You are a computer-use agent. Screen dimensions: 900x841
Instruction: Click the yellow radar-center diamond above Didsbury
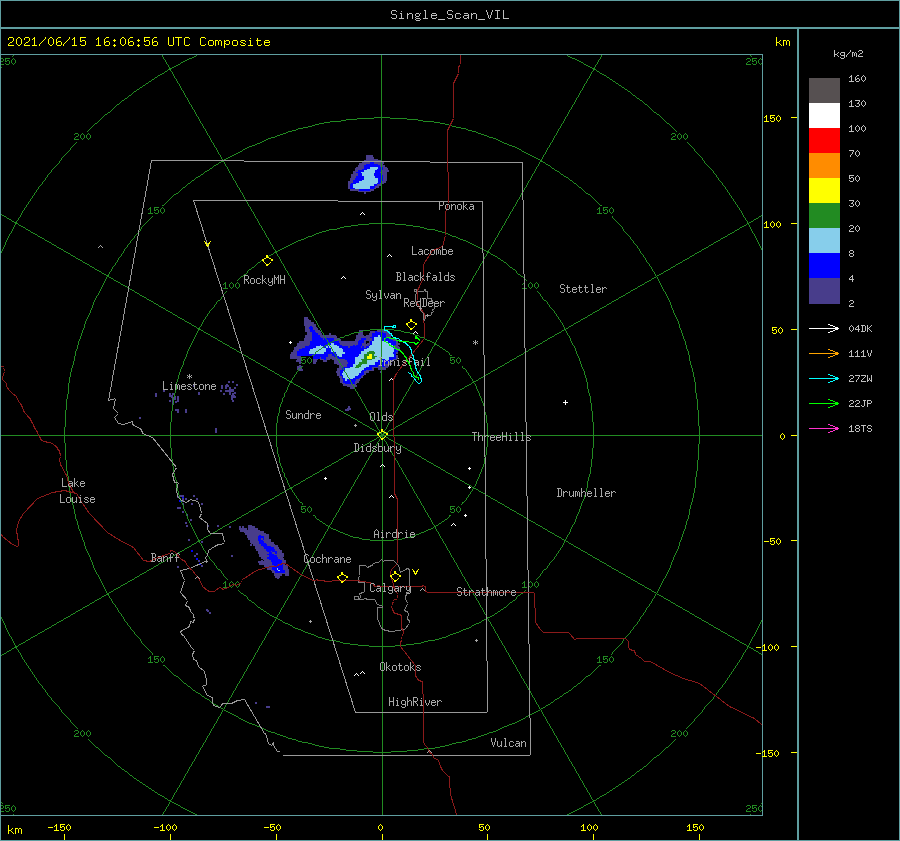[382, 435]
